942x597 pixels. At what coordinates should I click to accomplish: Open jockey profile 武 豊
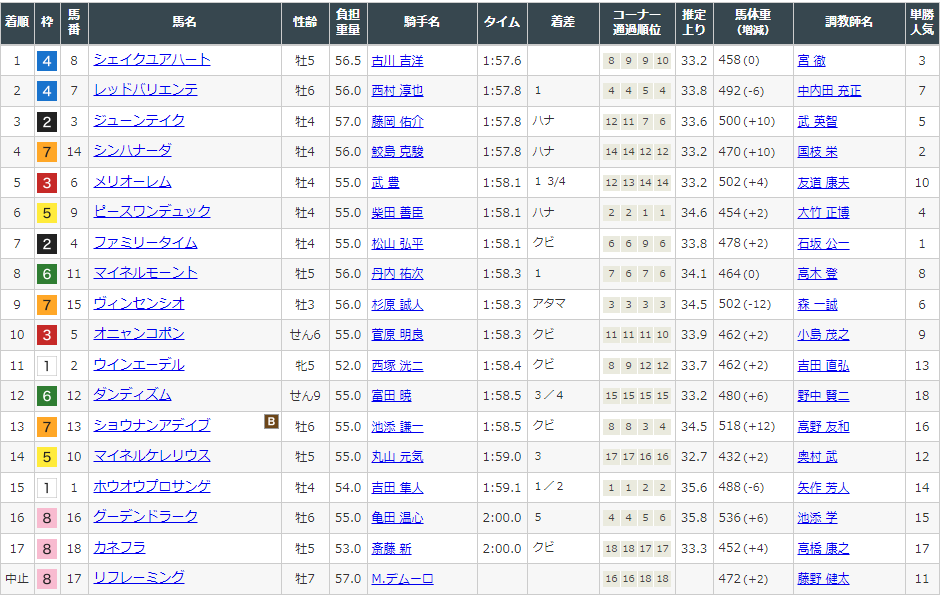tap(384, 183)
